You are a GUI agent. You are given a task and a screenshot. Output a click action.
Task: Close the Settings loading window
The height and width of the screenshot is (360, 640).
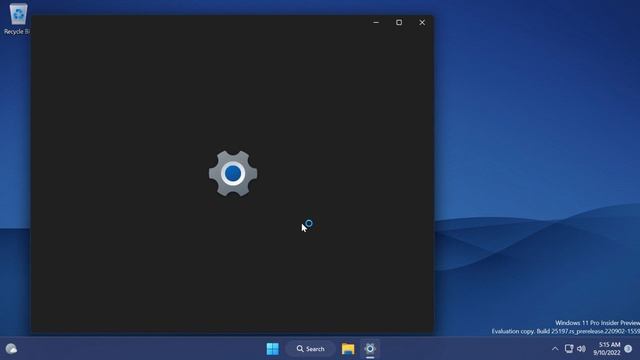pyautogui.click(x=422, y=22)
